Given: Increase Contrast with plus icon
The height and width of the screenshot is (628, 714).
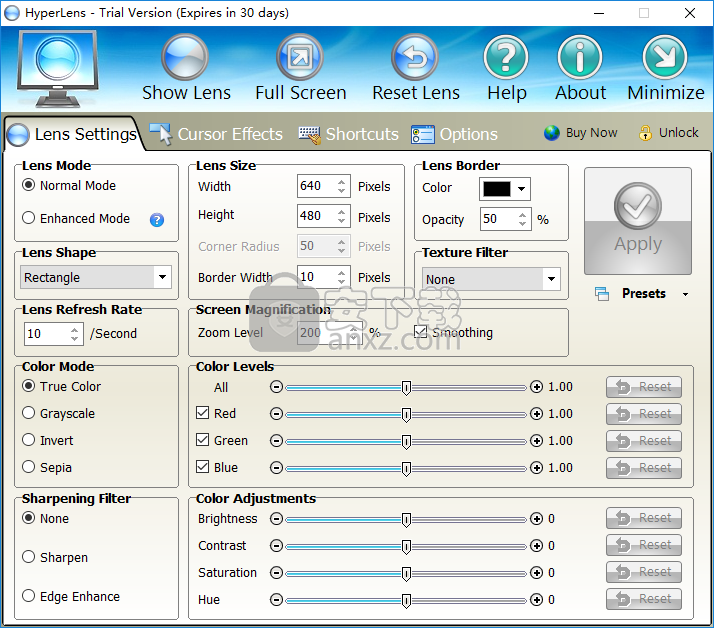Looking at the screenshot, I should click(x=536, y=546).
